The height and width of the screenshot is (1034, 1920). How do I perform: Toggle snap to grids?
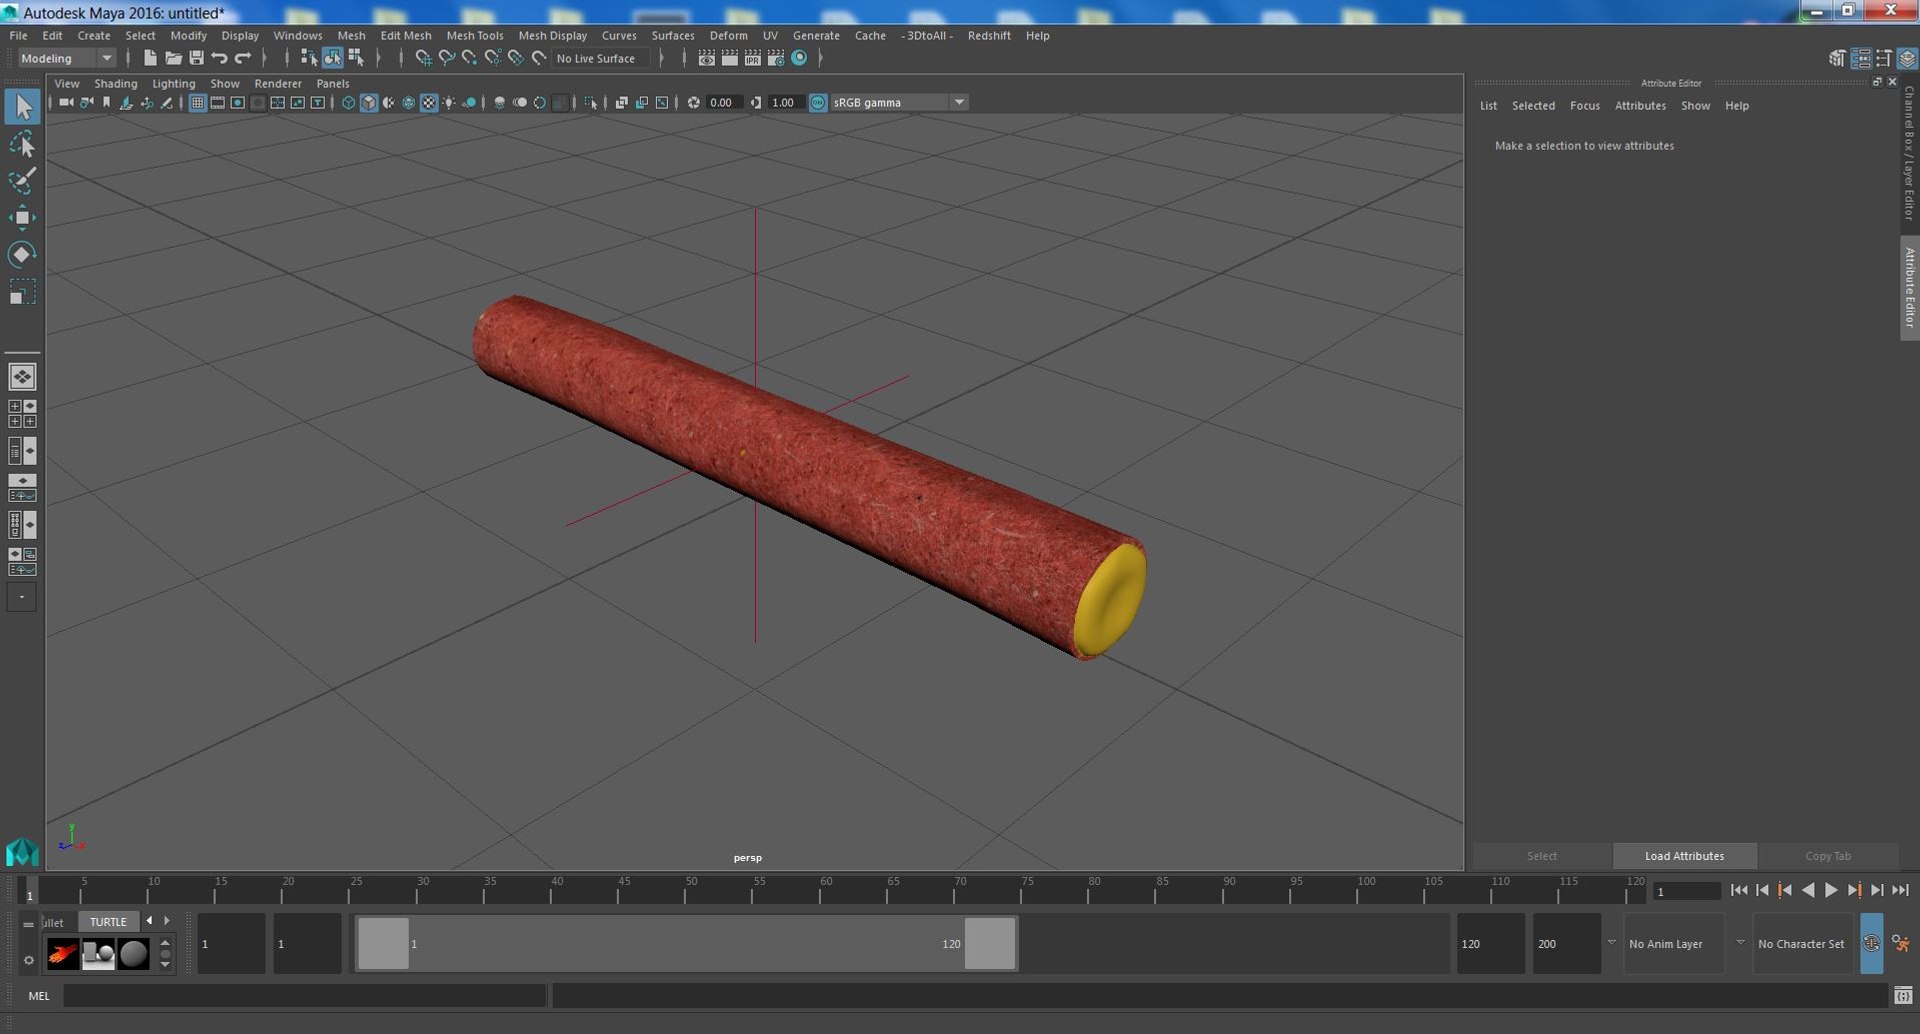click(x=423, y=58)
